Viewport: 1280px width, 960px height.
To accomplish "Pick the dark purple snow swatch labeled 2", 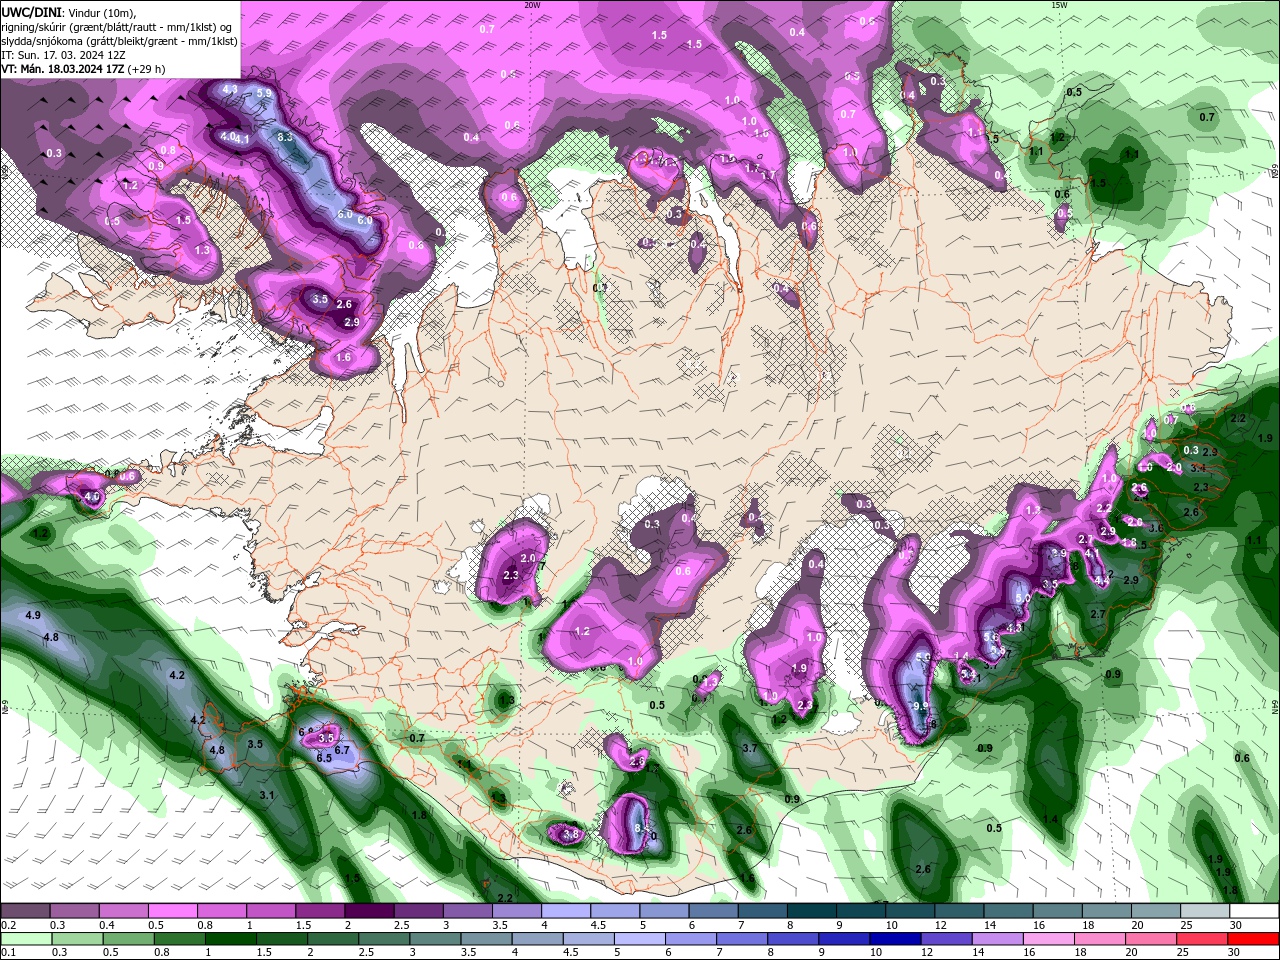I will point(368,911).
